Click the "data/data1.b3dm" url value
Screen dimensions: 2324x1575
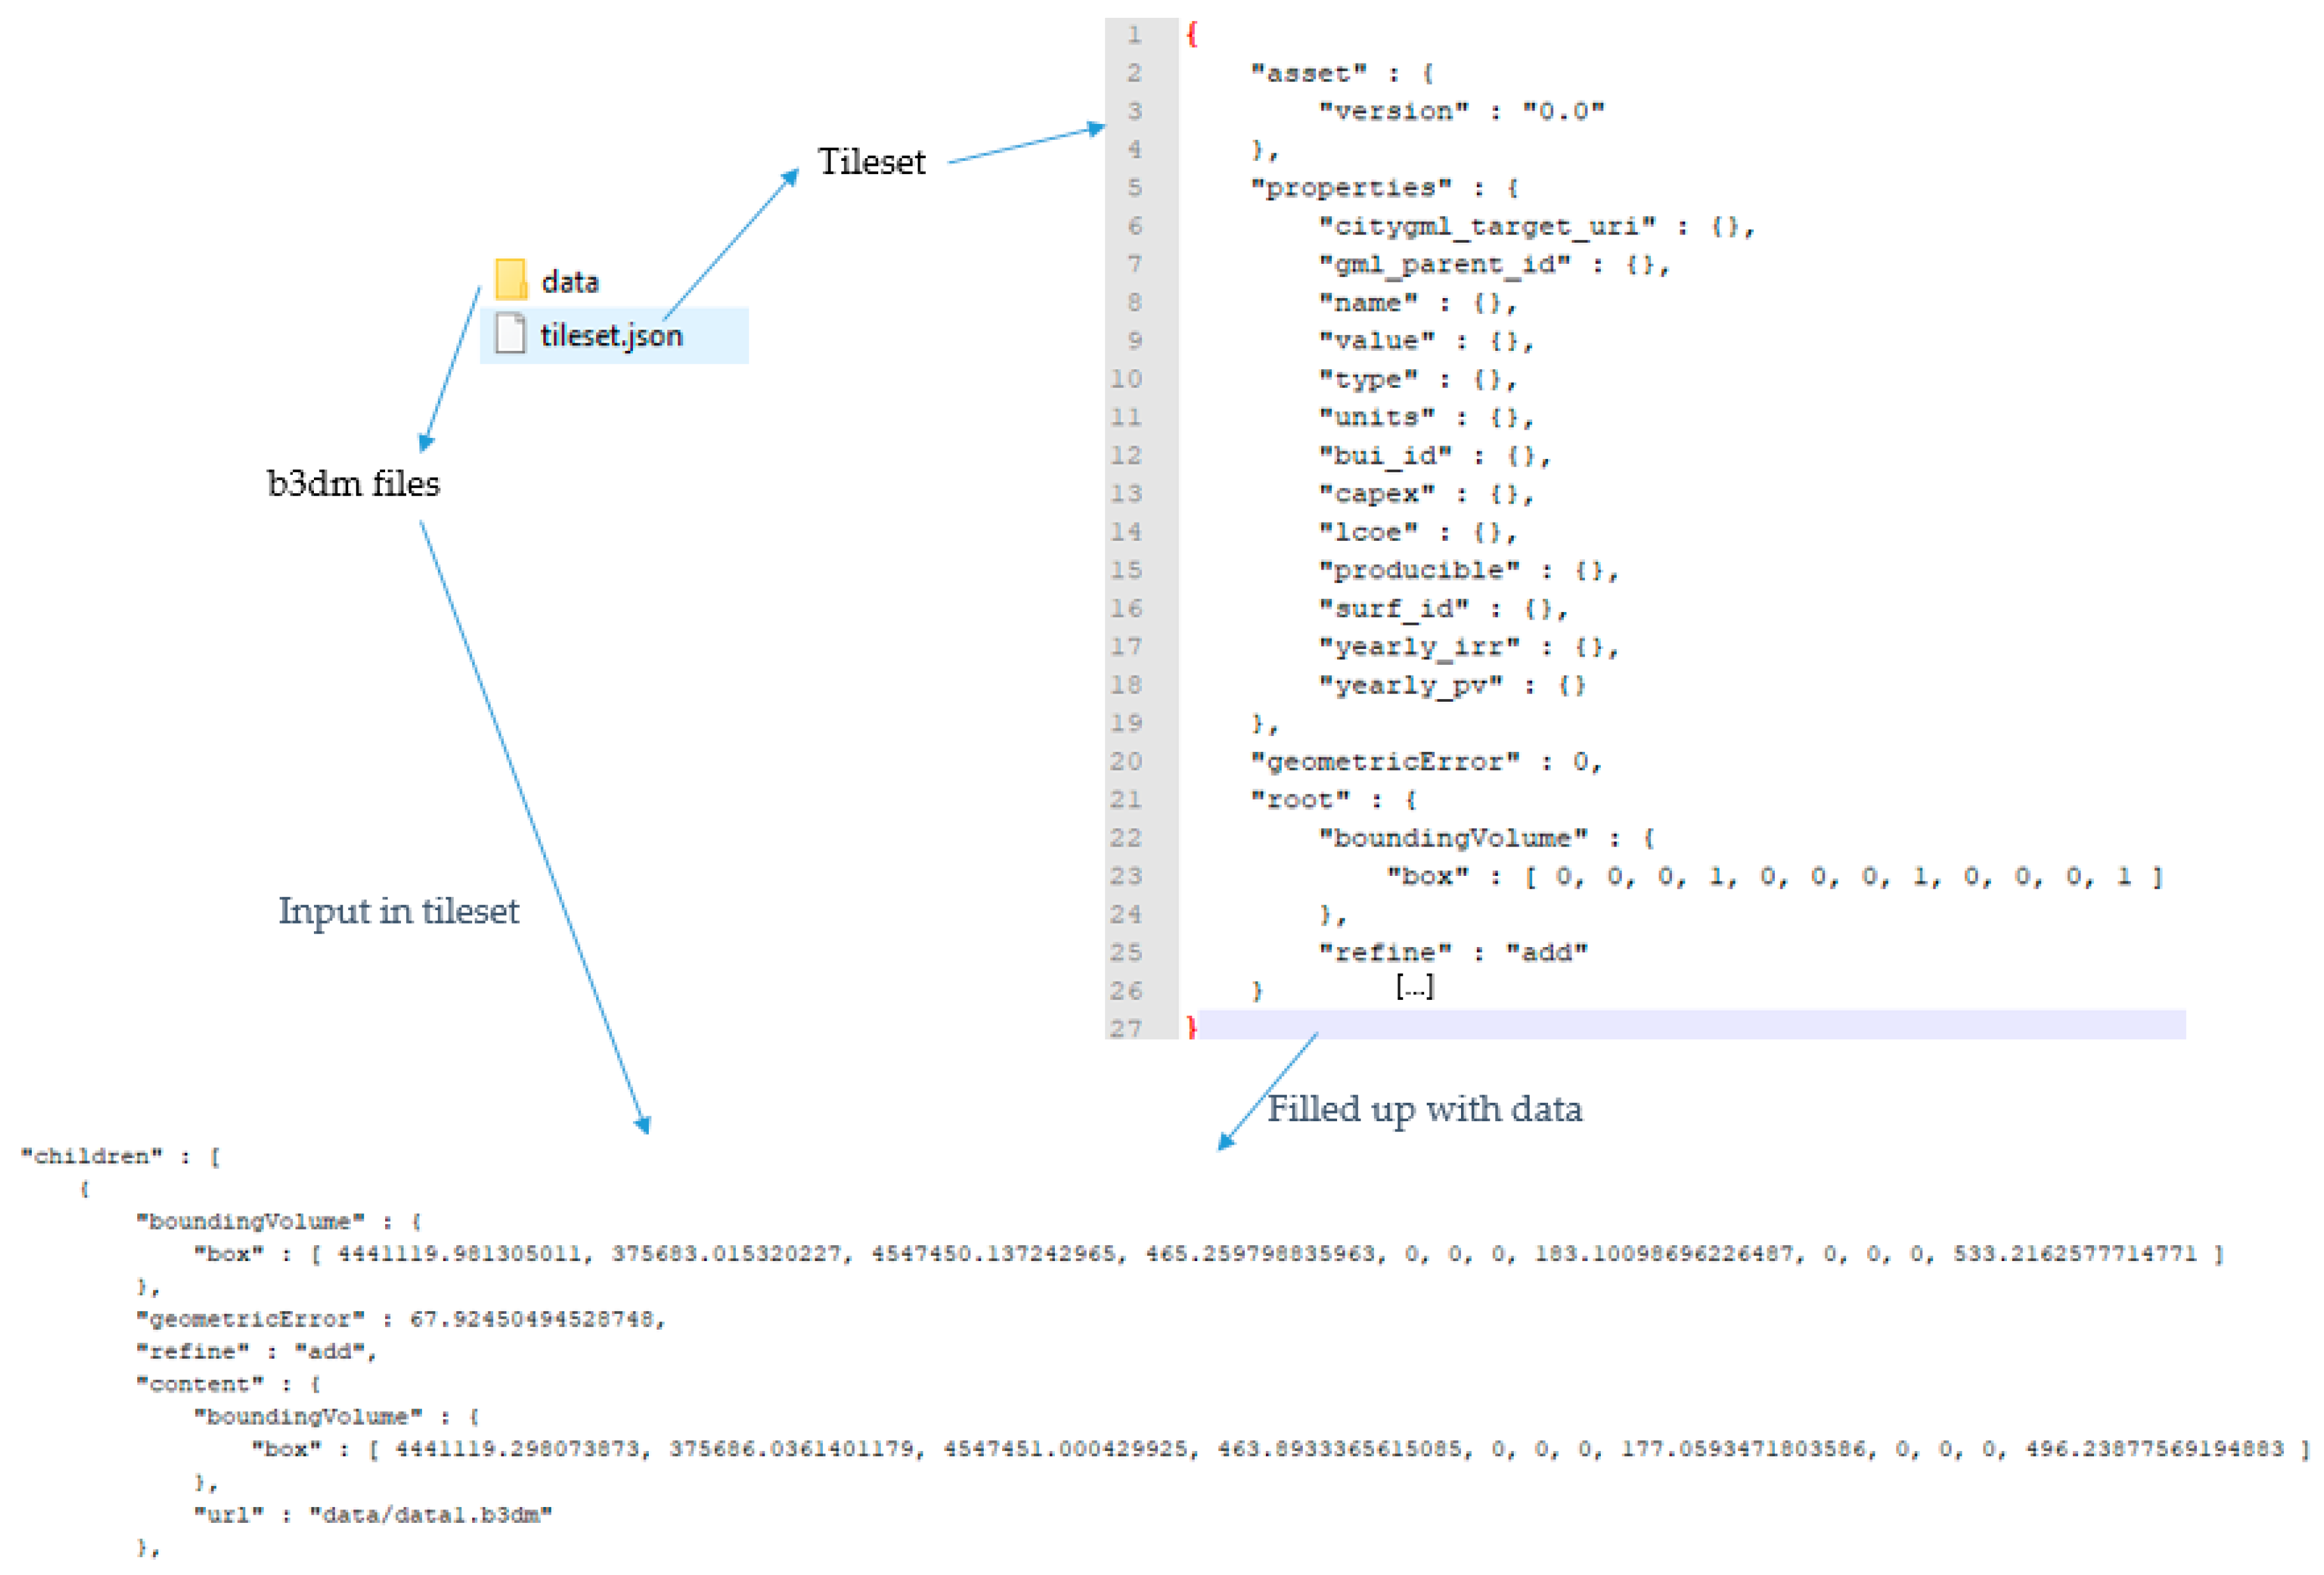point(430,1514)
